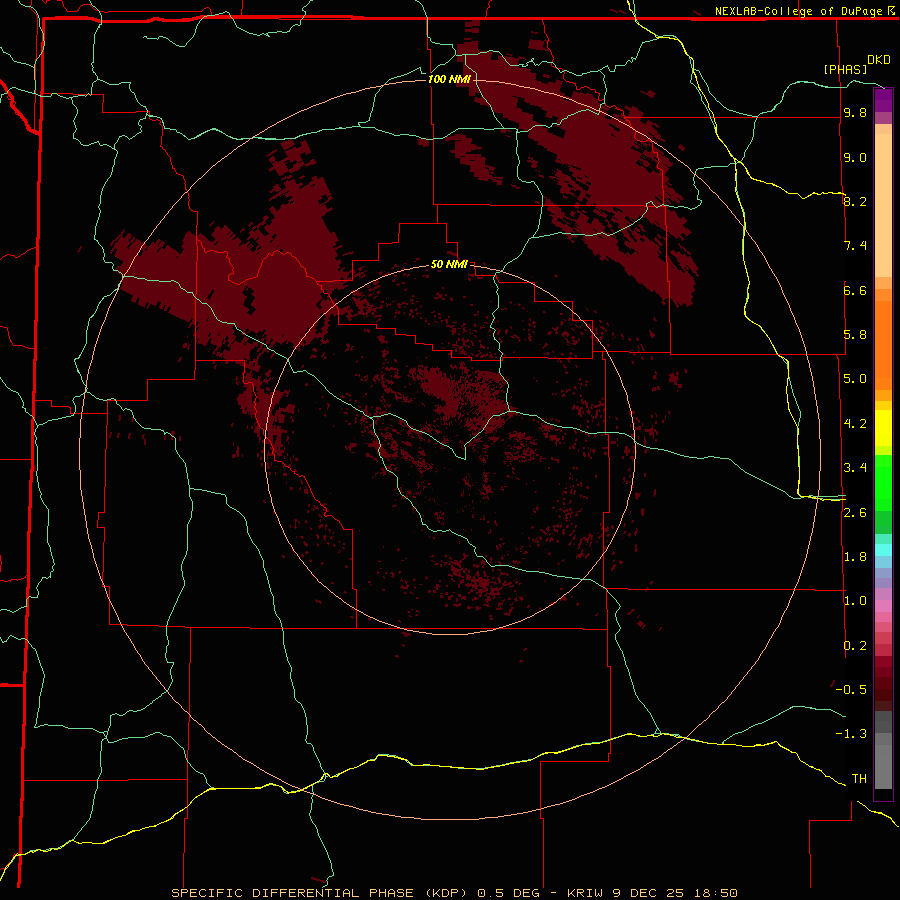Click the 100 NMI range ring label
The image size is (900, 900).
point(449,79)
